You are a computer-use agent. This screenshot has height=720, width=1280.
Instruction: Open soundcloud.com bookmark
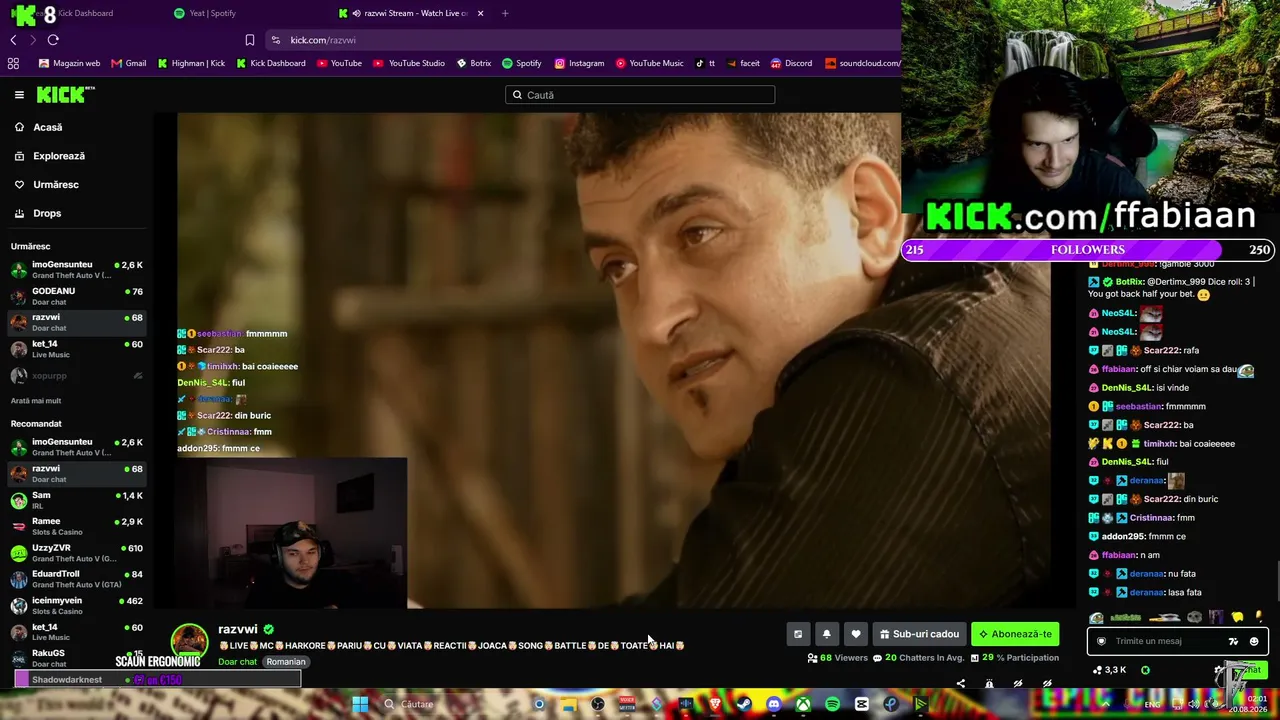tap(863, 63)
